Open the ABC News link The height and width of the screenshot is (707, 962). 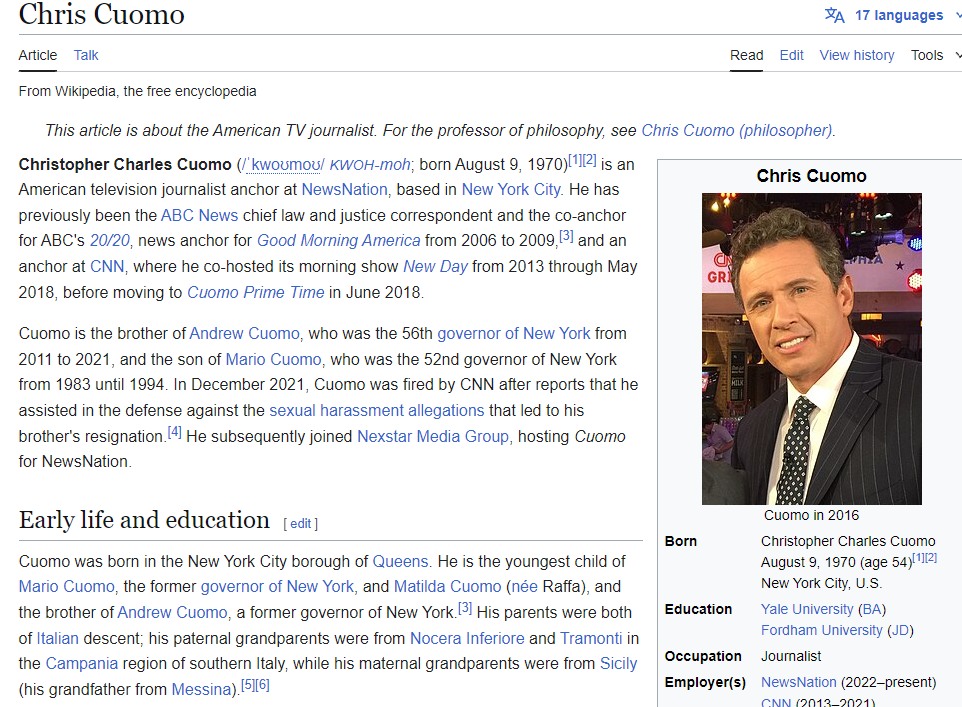pyautogui.click(x=199, y=215)
